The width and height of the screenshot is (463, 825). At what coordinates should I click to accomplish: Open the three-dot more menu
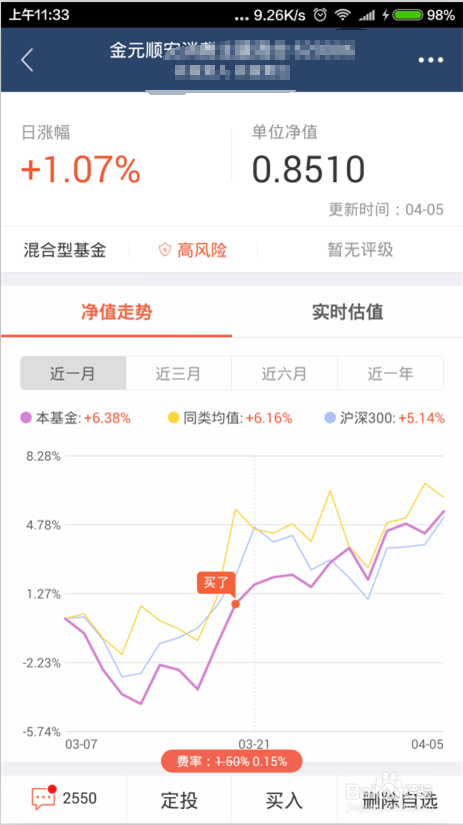431,60
